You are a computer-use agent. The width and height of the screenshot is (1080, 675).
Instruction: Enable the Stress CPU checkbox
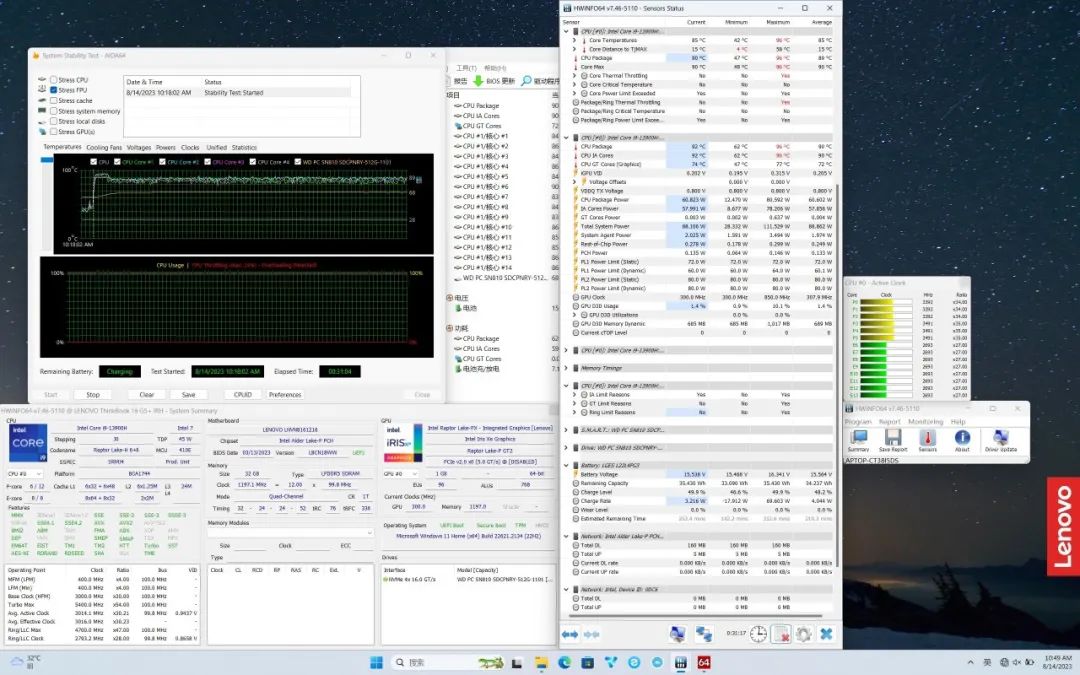coord(54,80)
